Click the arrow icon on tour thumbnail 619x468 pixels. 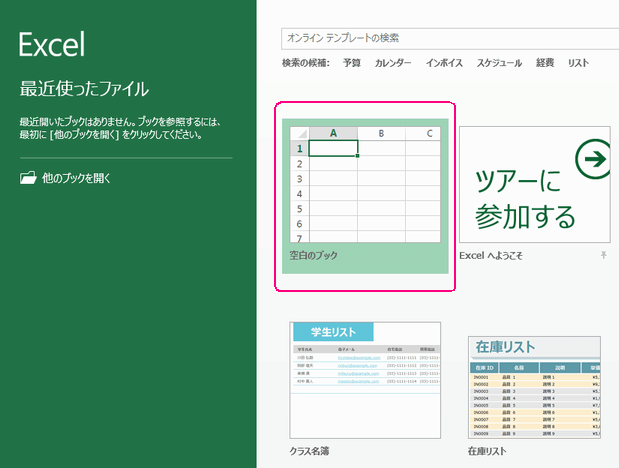click(x=593, y=159)
